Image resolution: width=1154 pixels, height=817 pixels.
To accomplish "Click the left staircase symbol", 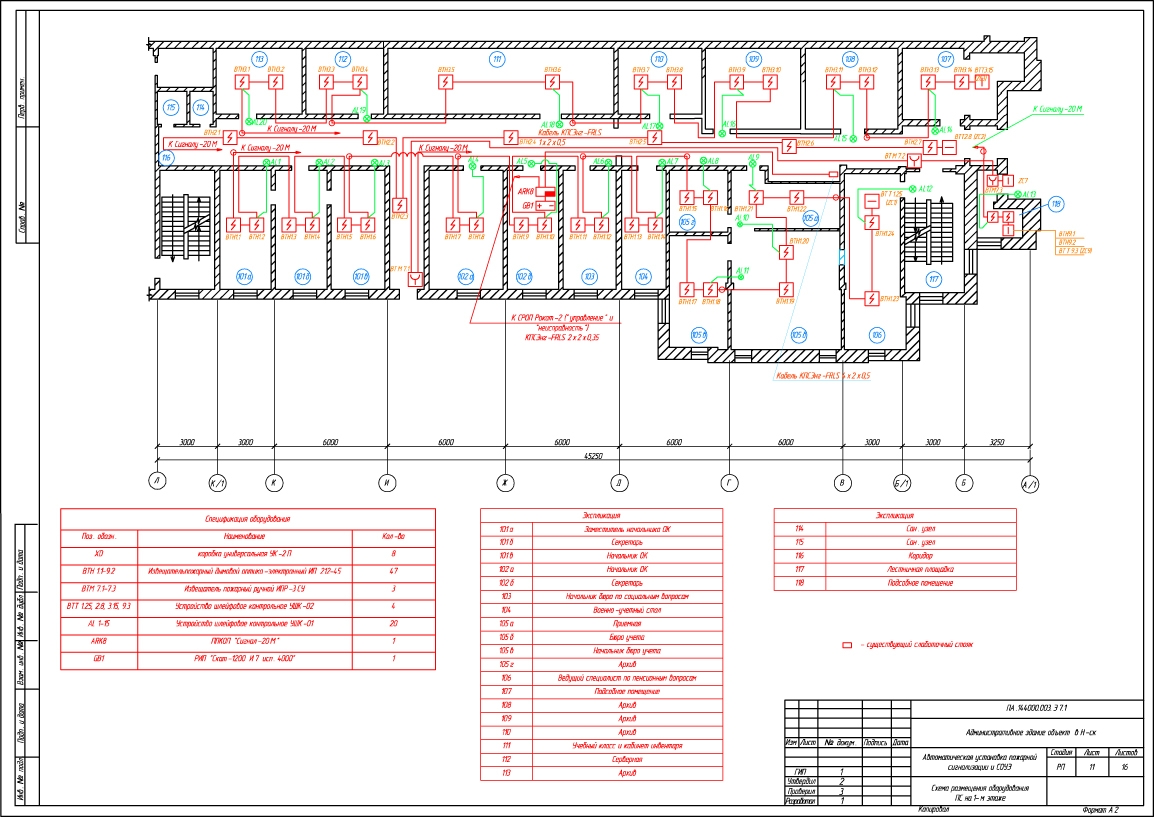I will (x=187, y=227).
